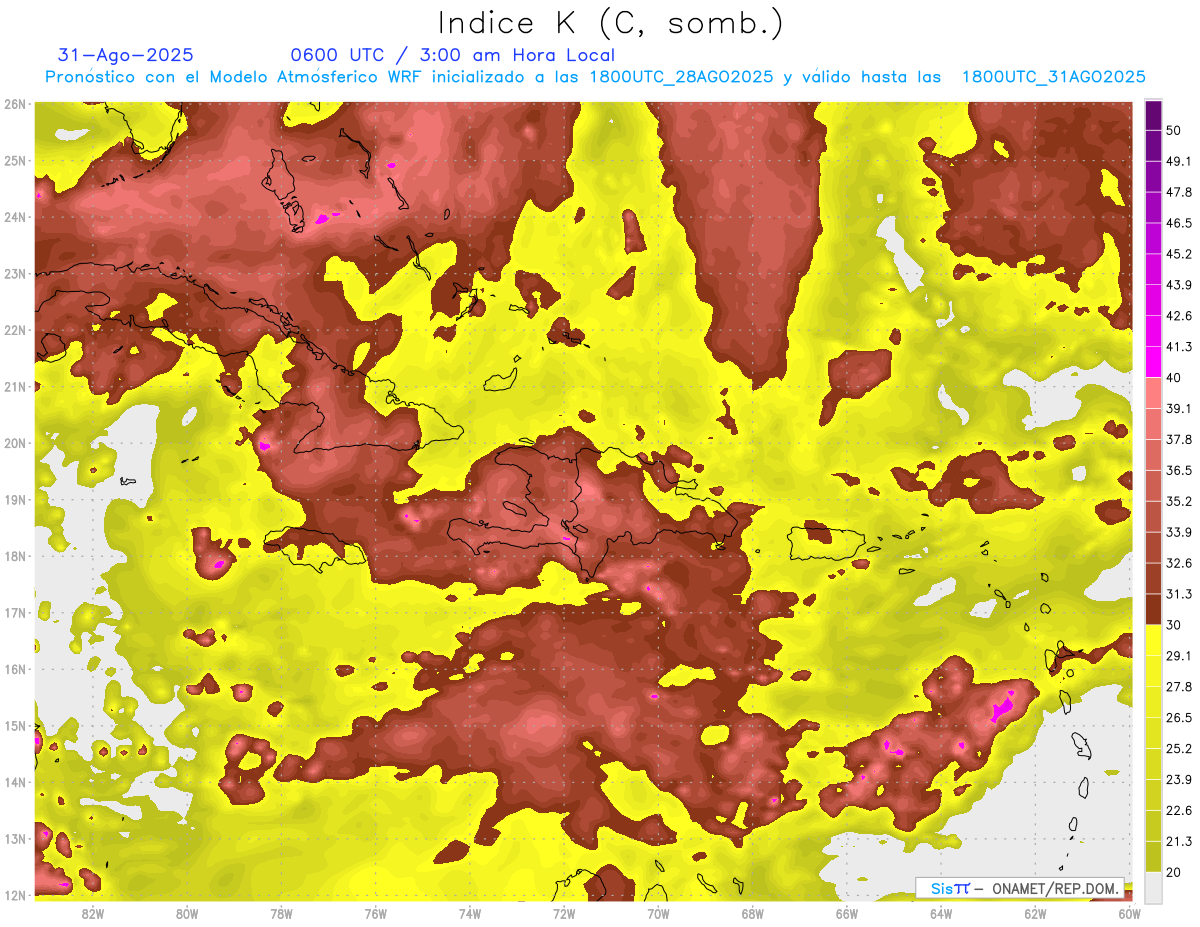This screenshot has width=1200, height=927.
Task: Click the 64W longitude label
Action: [x=940, y=914]
